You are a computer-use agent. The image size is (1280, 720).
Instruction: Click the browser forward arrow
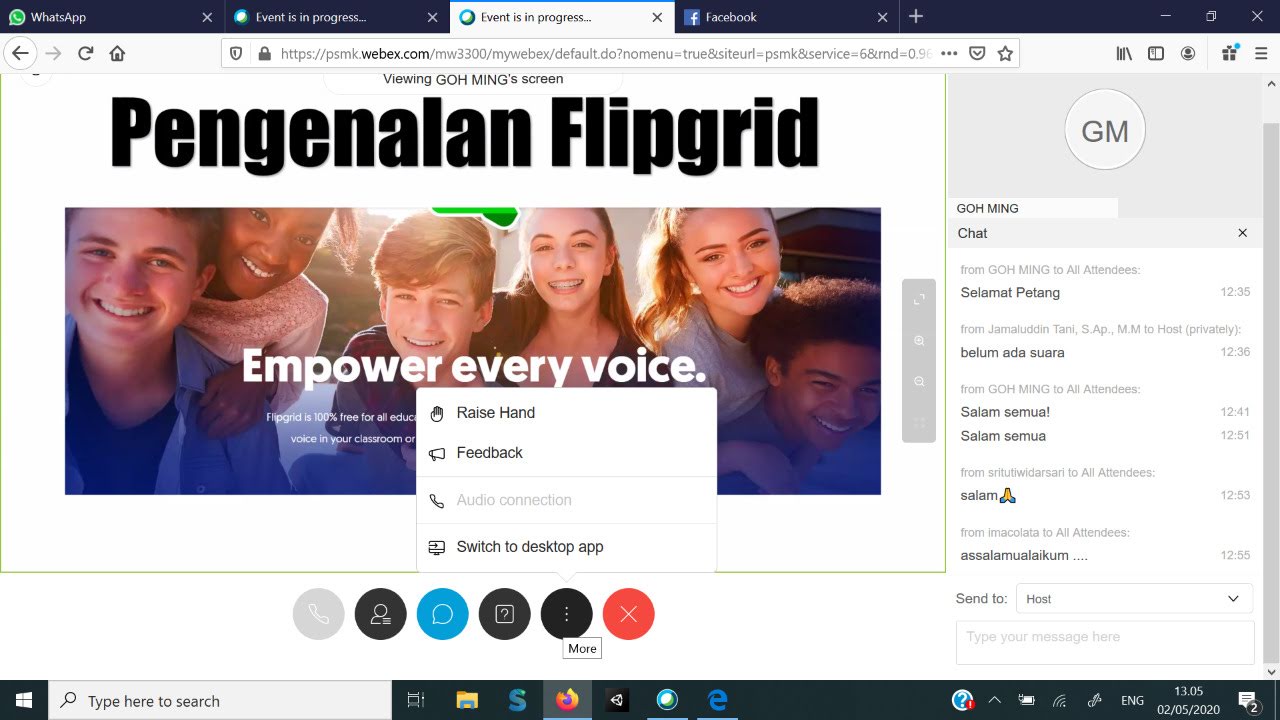point(53,53)
